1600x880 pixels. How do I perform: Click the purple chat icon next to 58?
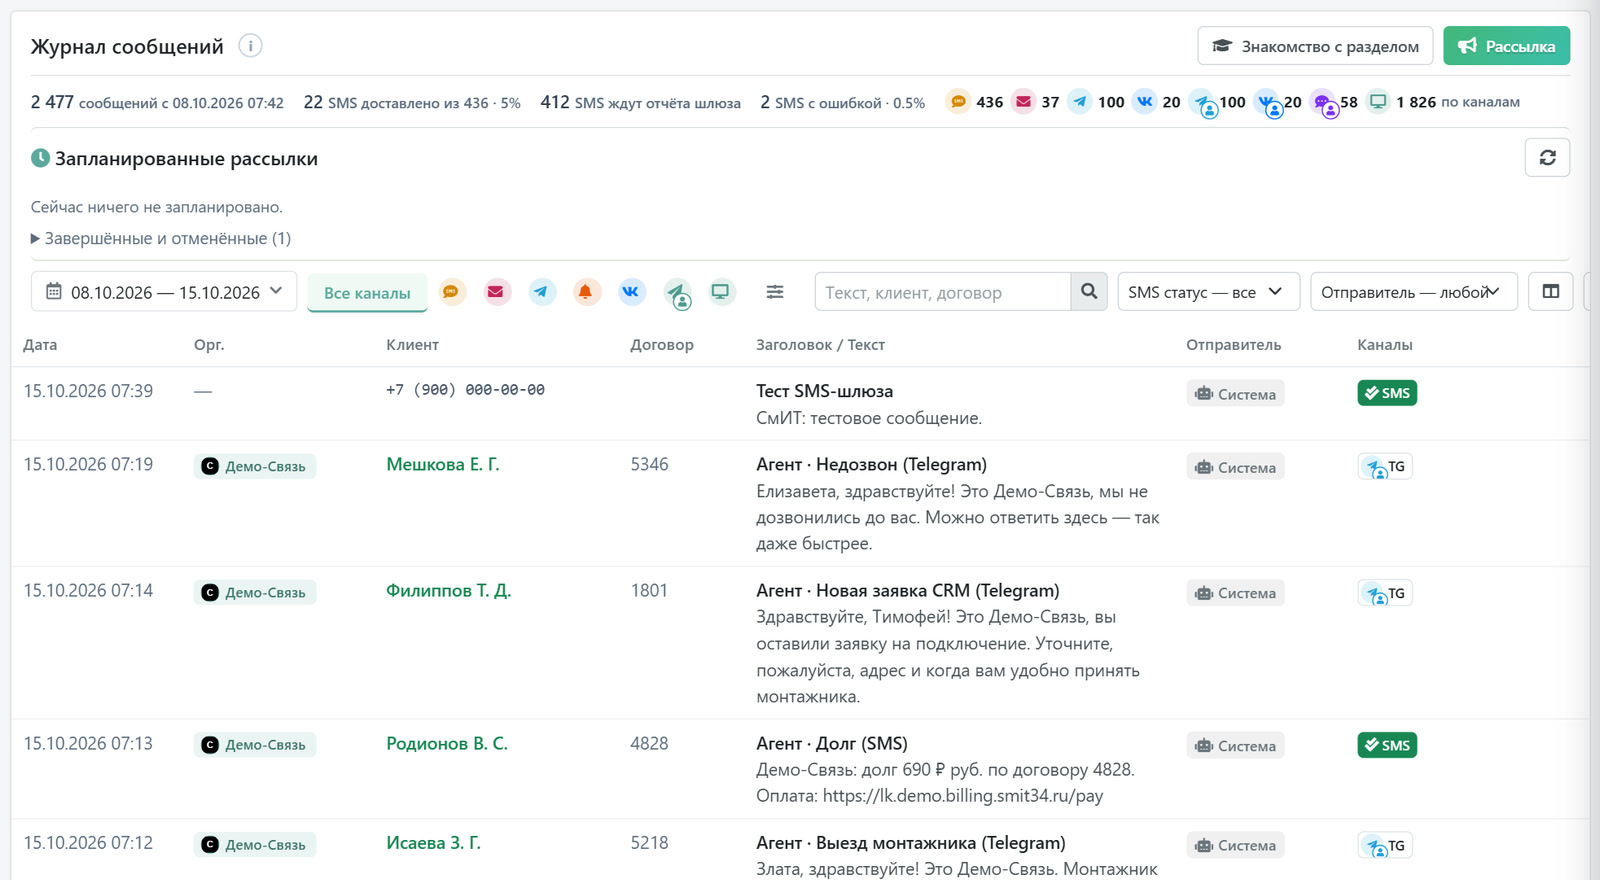tap(1324, 103)
